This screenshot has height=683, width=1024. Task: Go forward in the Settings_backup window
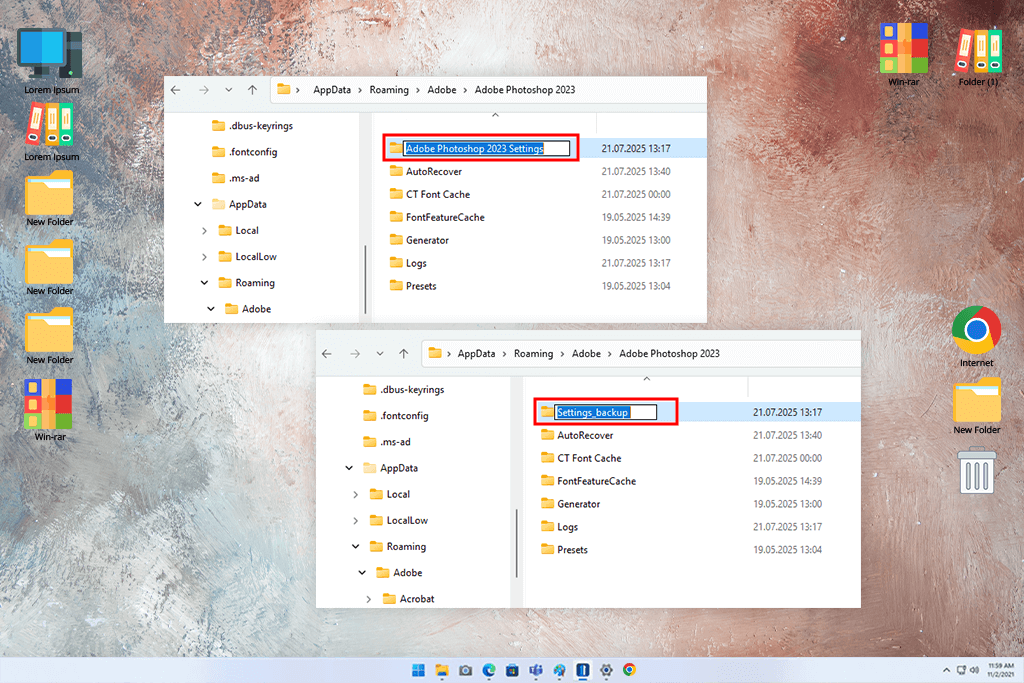(355, 353)
